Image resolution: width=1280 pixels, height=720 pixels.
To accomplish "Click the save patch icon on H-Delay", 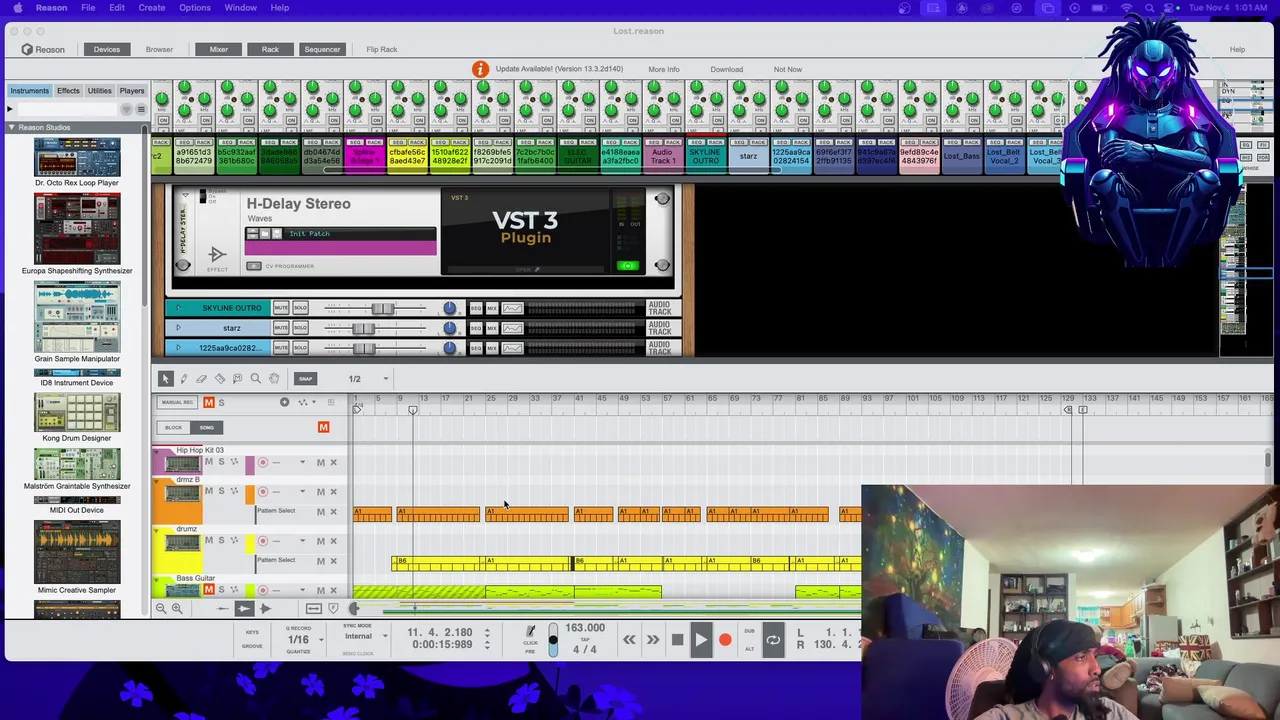I will (x=277, y=234).
